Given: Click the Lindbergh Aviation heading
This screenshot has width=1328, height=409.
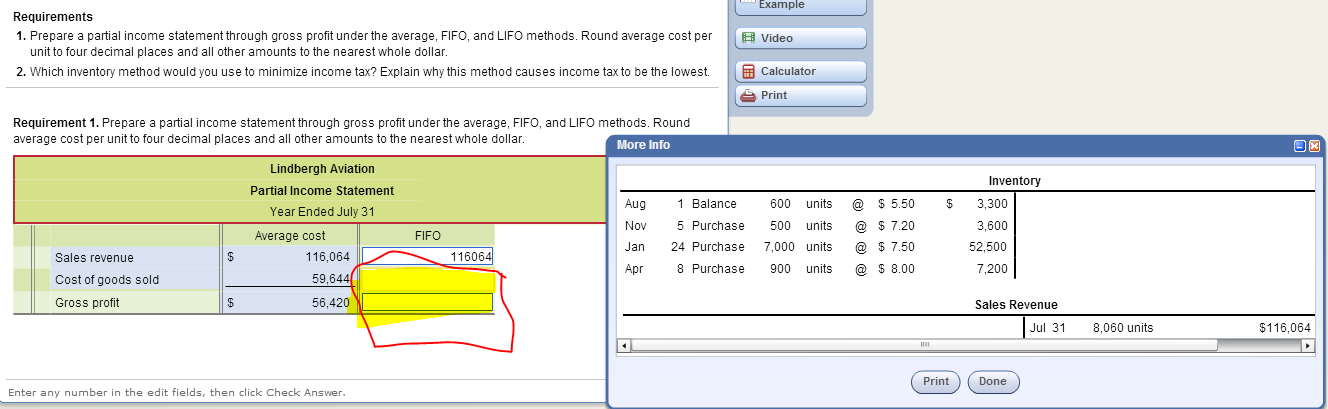Looking at the screenshot, I should (x=322, y=169).
